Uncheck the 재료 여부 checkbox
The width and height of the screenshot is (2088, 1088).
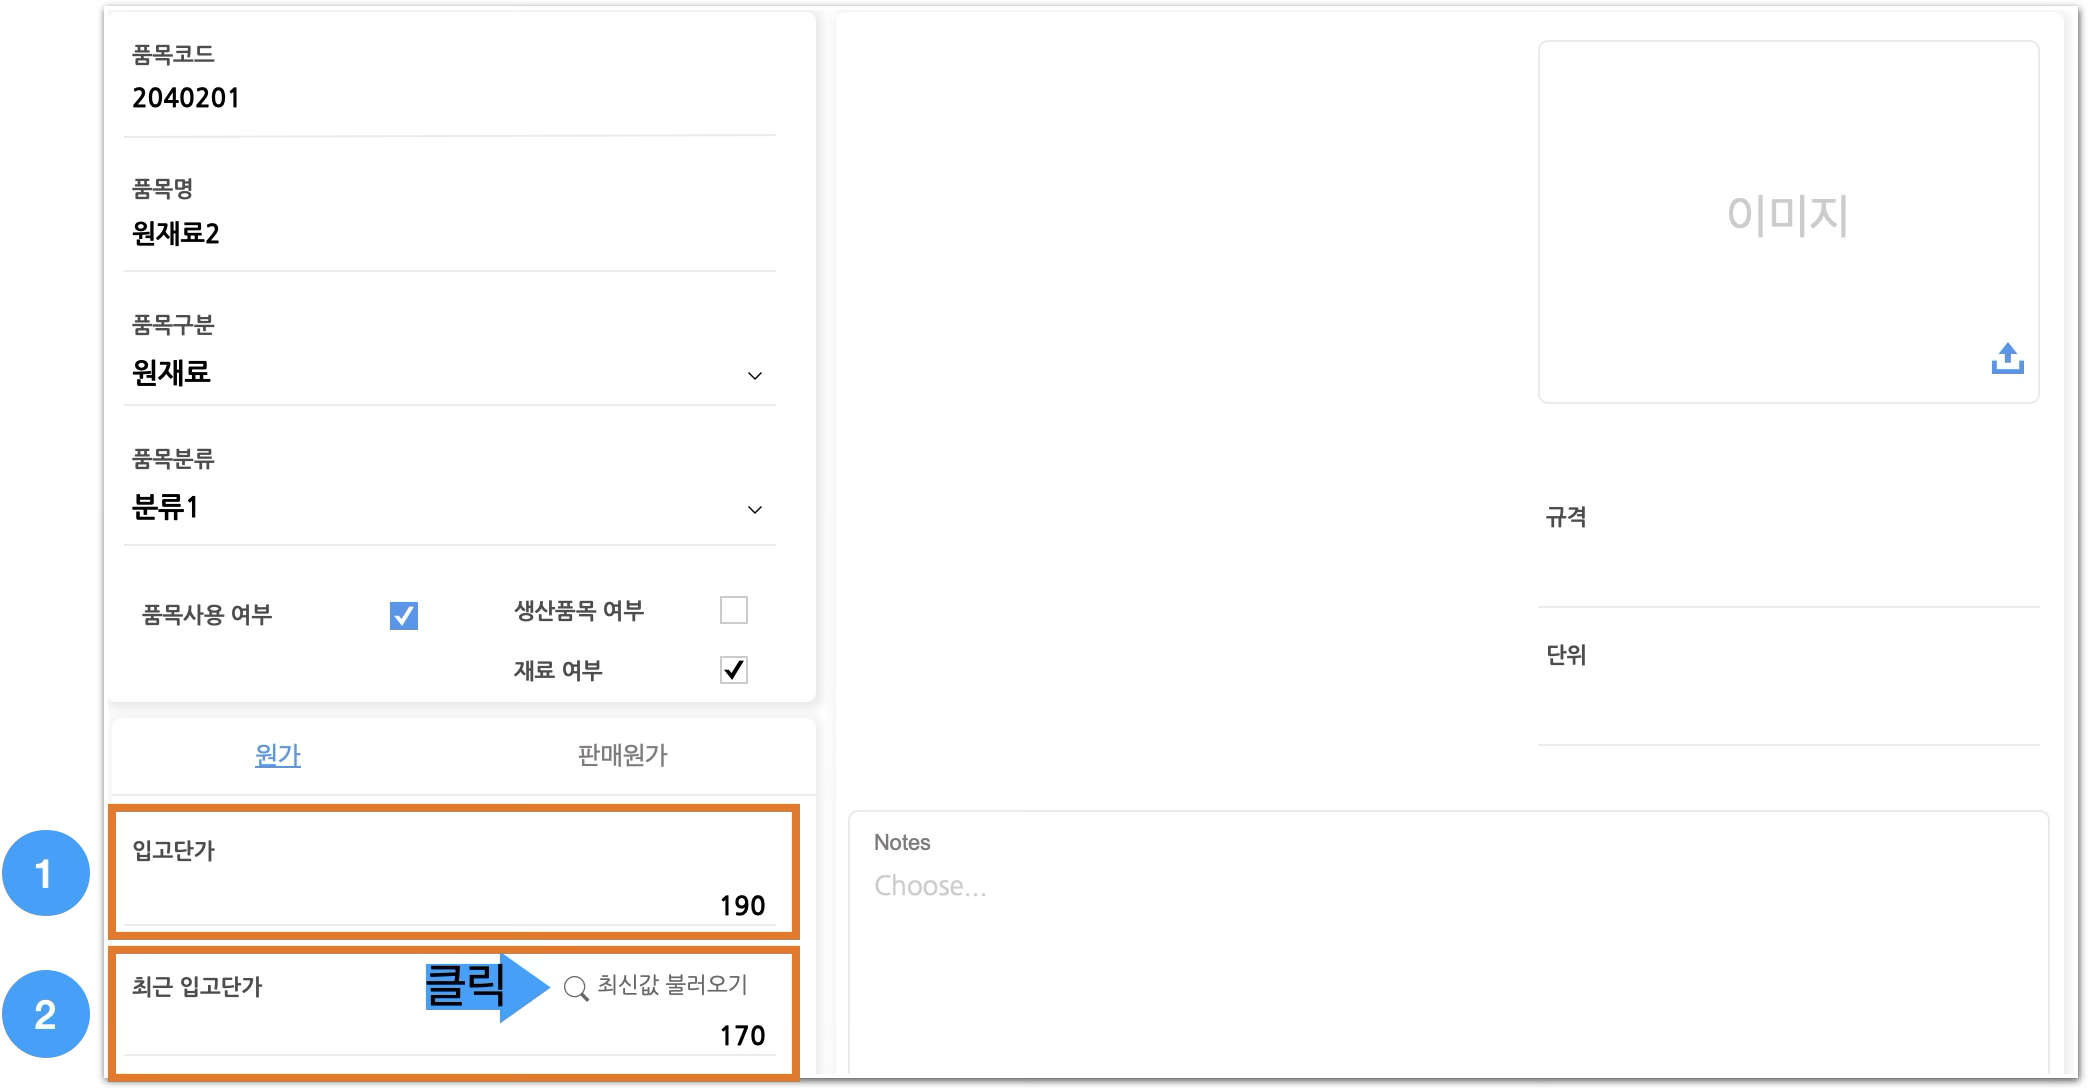(x=733, y=670)
